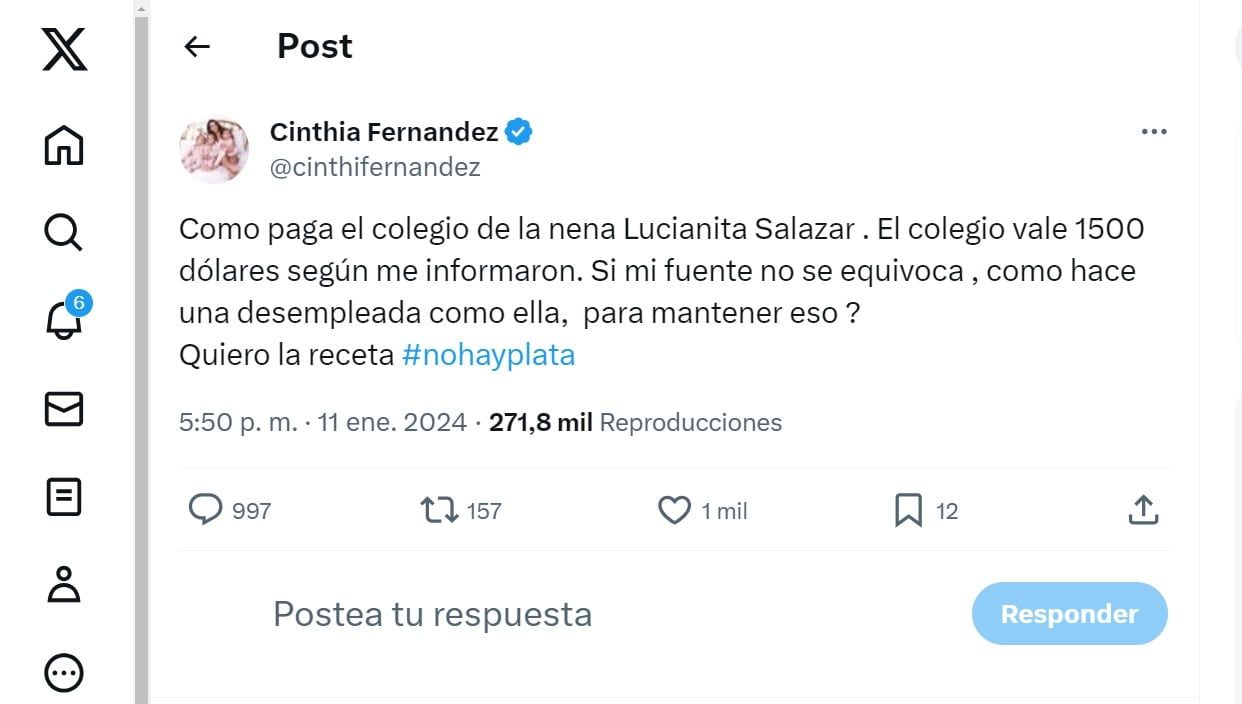Bookmark this post
This screenshot has width=1242, height=704.
(x=907, y=510)
